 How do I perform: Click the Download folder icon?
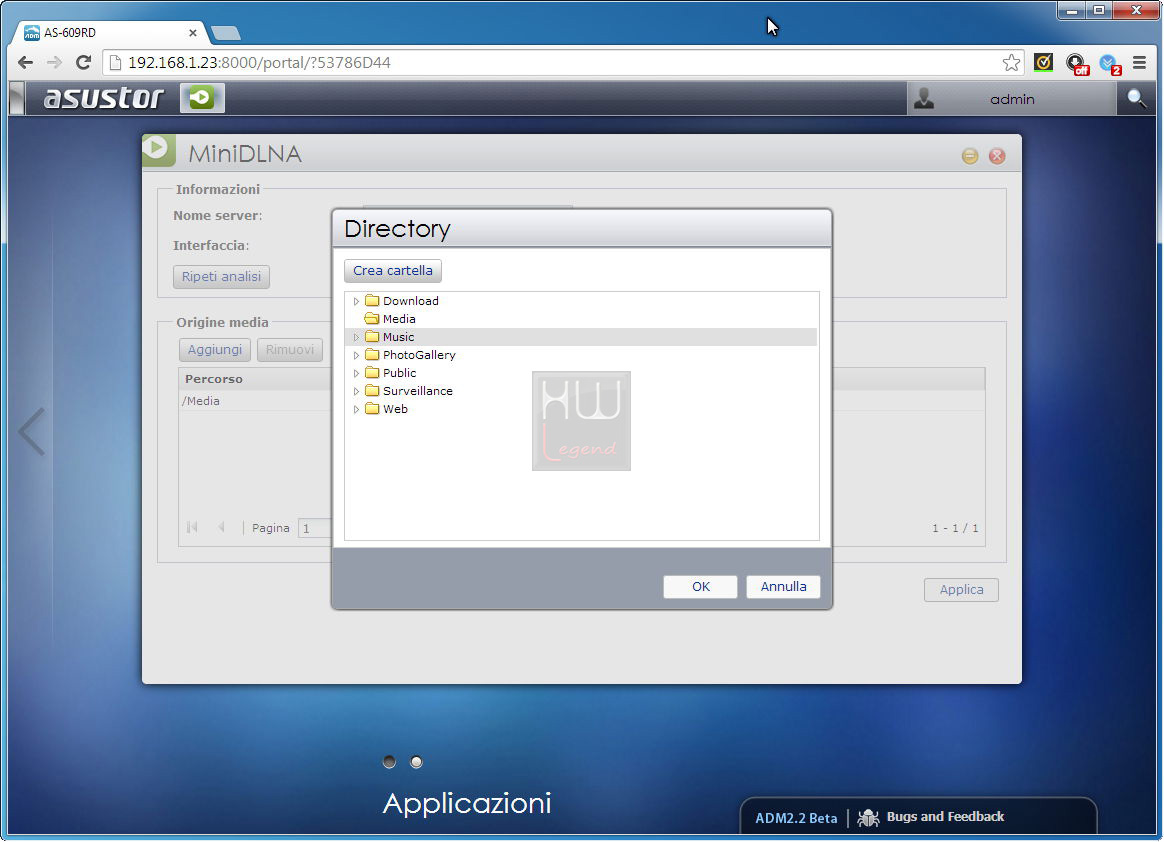coord(372,301)
